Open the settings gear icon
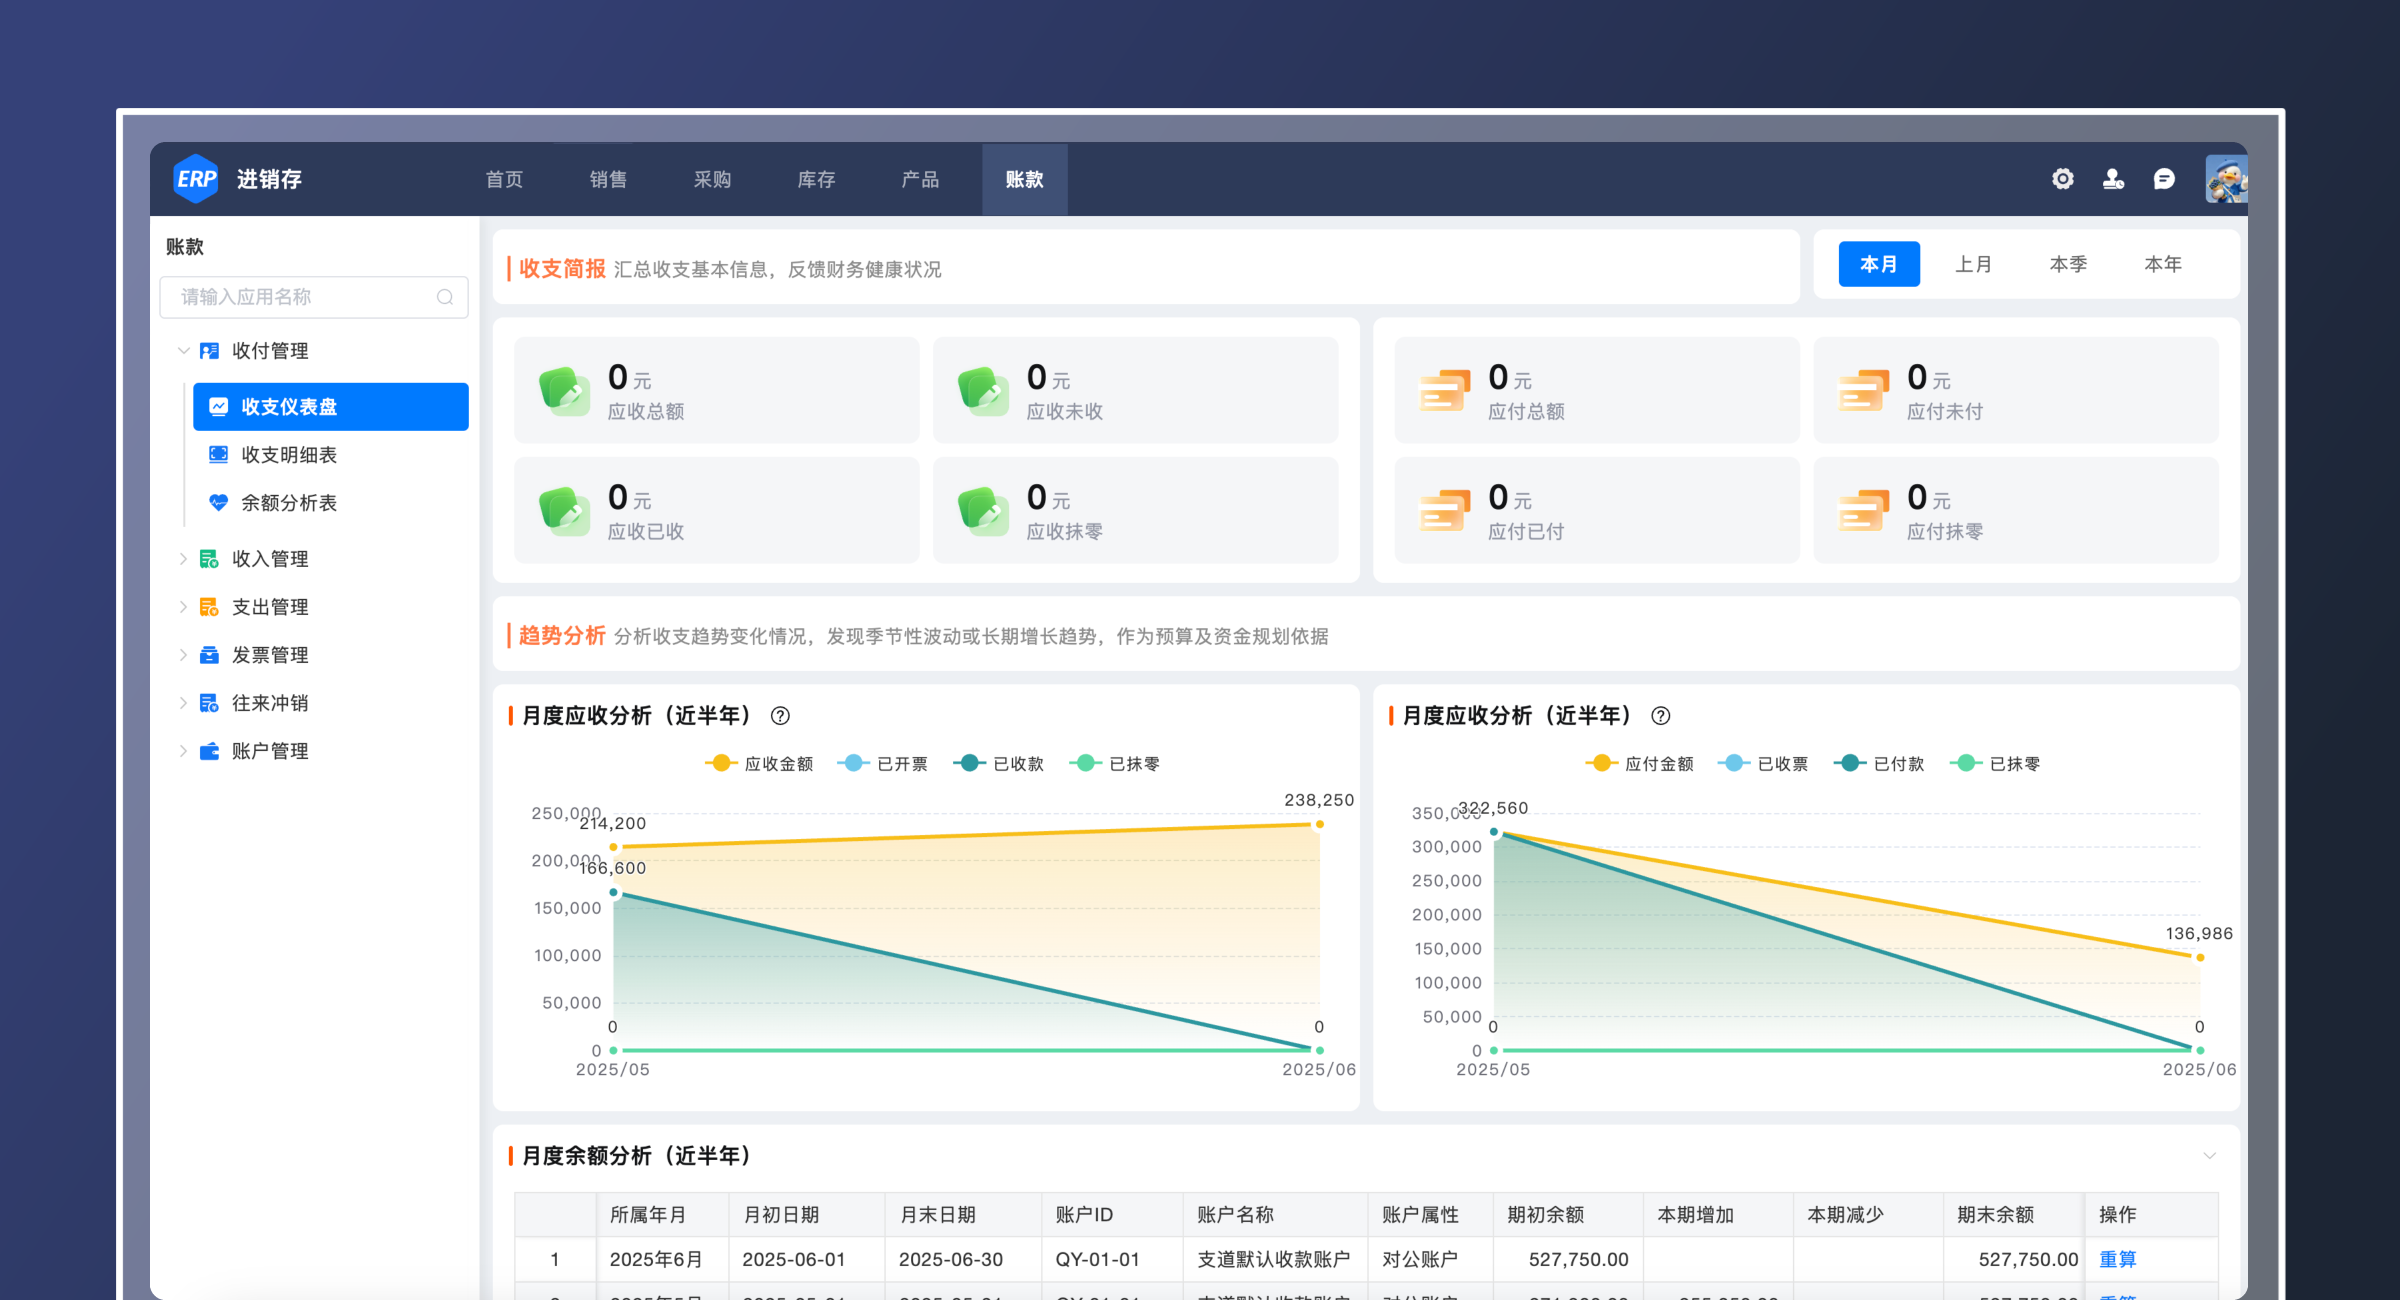2400x1300 pixels. (x=2062, y=179)
